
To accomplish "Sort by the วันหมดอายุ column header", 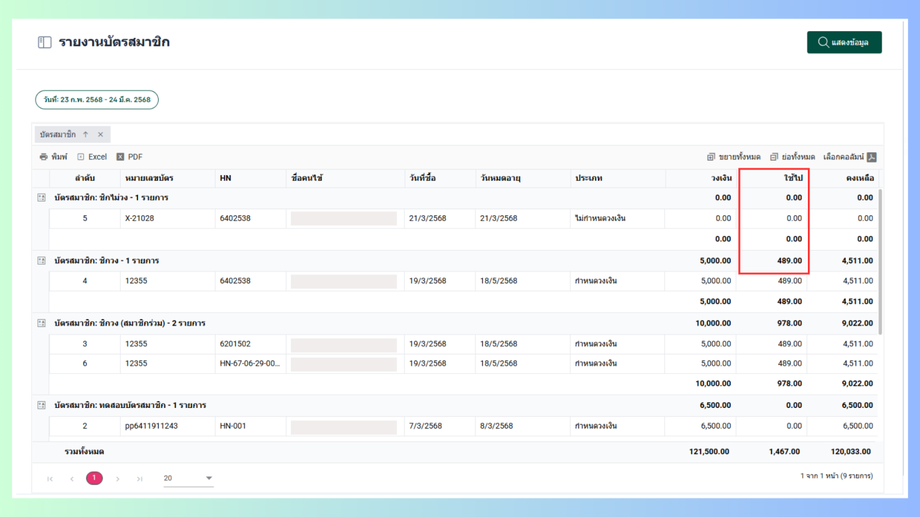I will (500, 178).
